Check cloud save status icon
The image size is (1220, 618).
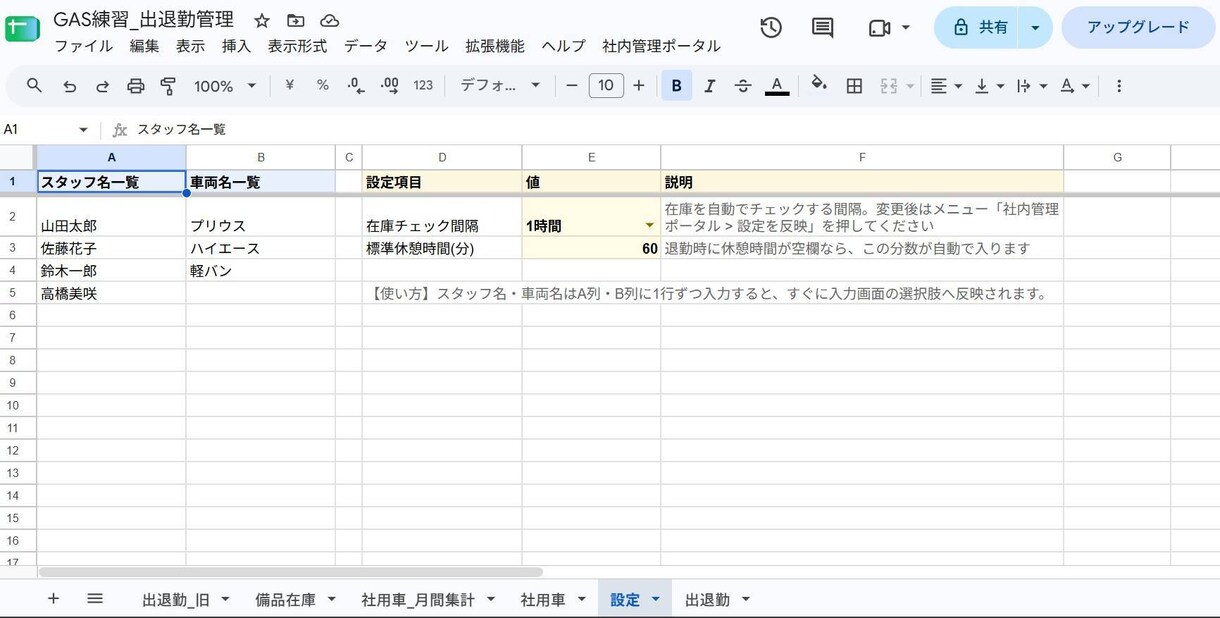pyautogui.click(x=329, y=20)
